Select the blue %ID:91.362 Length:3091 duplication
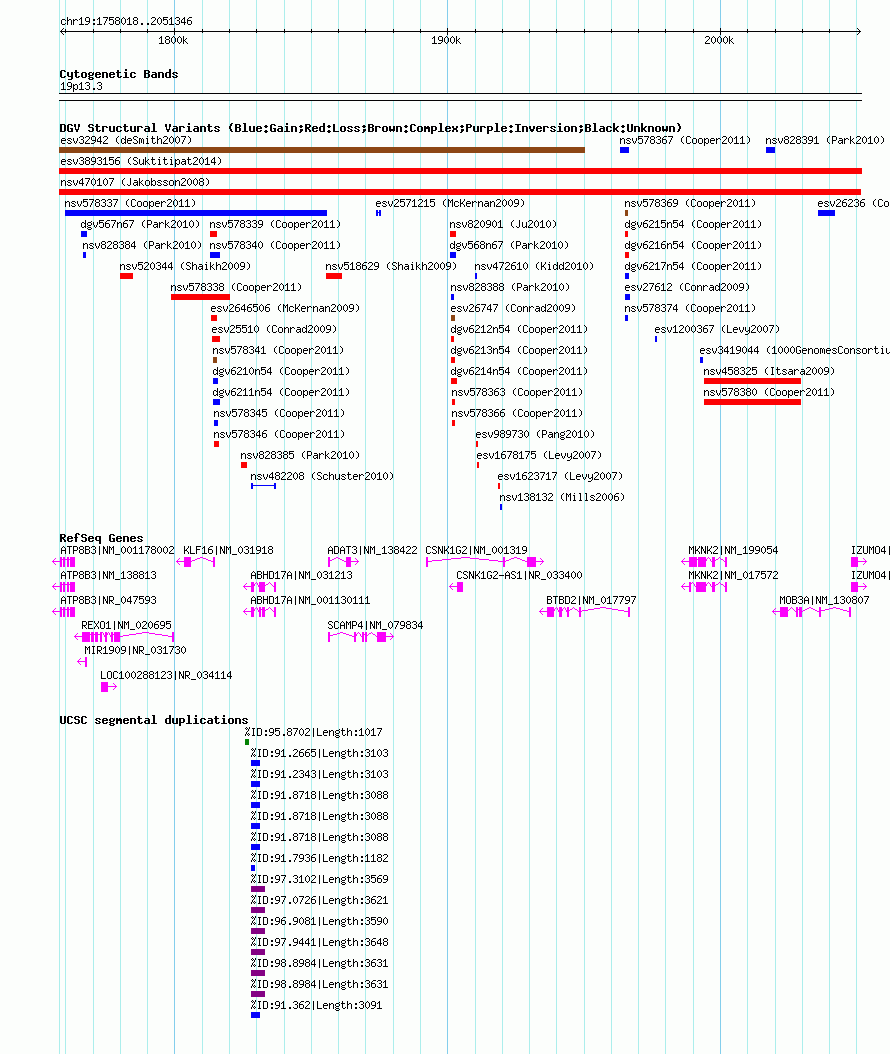 [x=255, y=1015]
